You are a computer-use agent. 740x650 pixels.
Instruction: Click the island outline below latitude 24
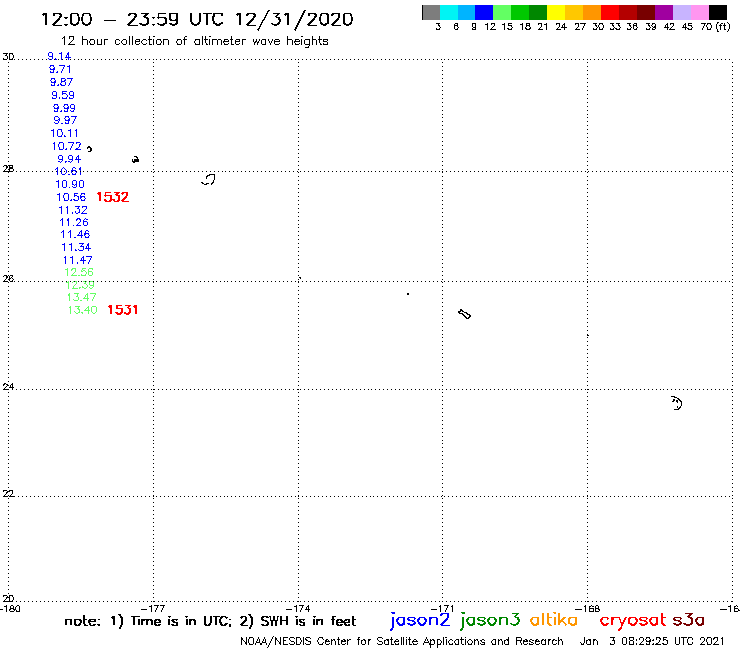pos(677,403)
